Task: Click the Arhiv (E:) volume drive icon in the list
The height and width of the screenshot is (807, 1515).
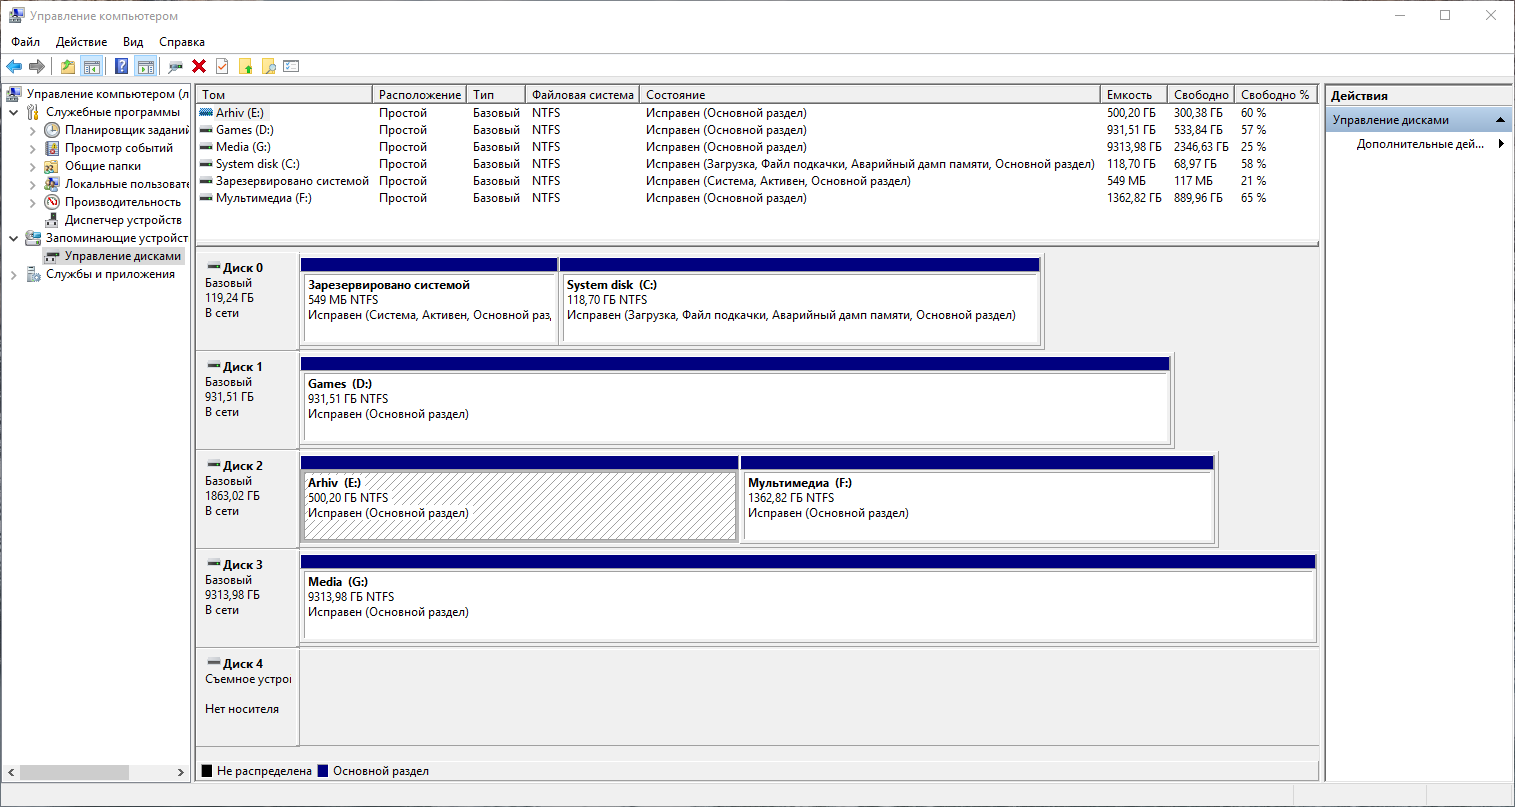Action: tap(206, 113)
